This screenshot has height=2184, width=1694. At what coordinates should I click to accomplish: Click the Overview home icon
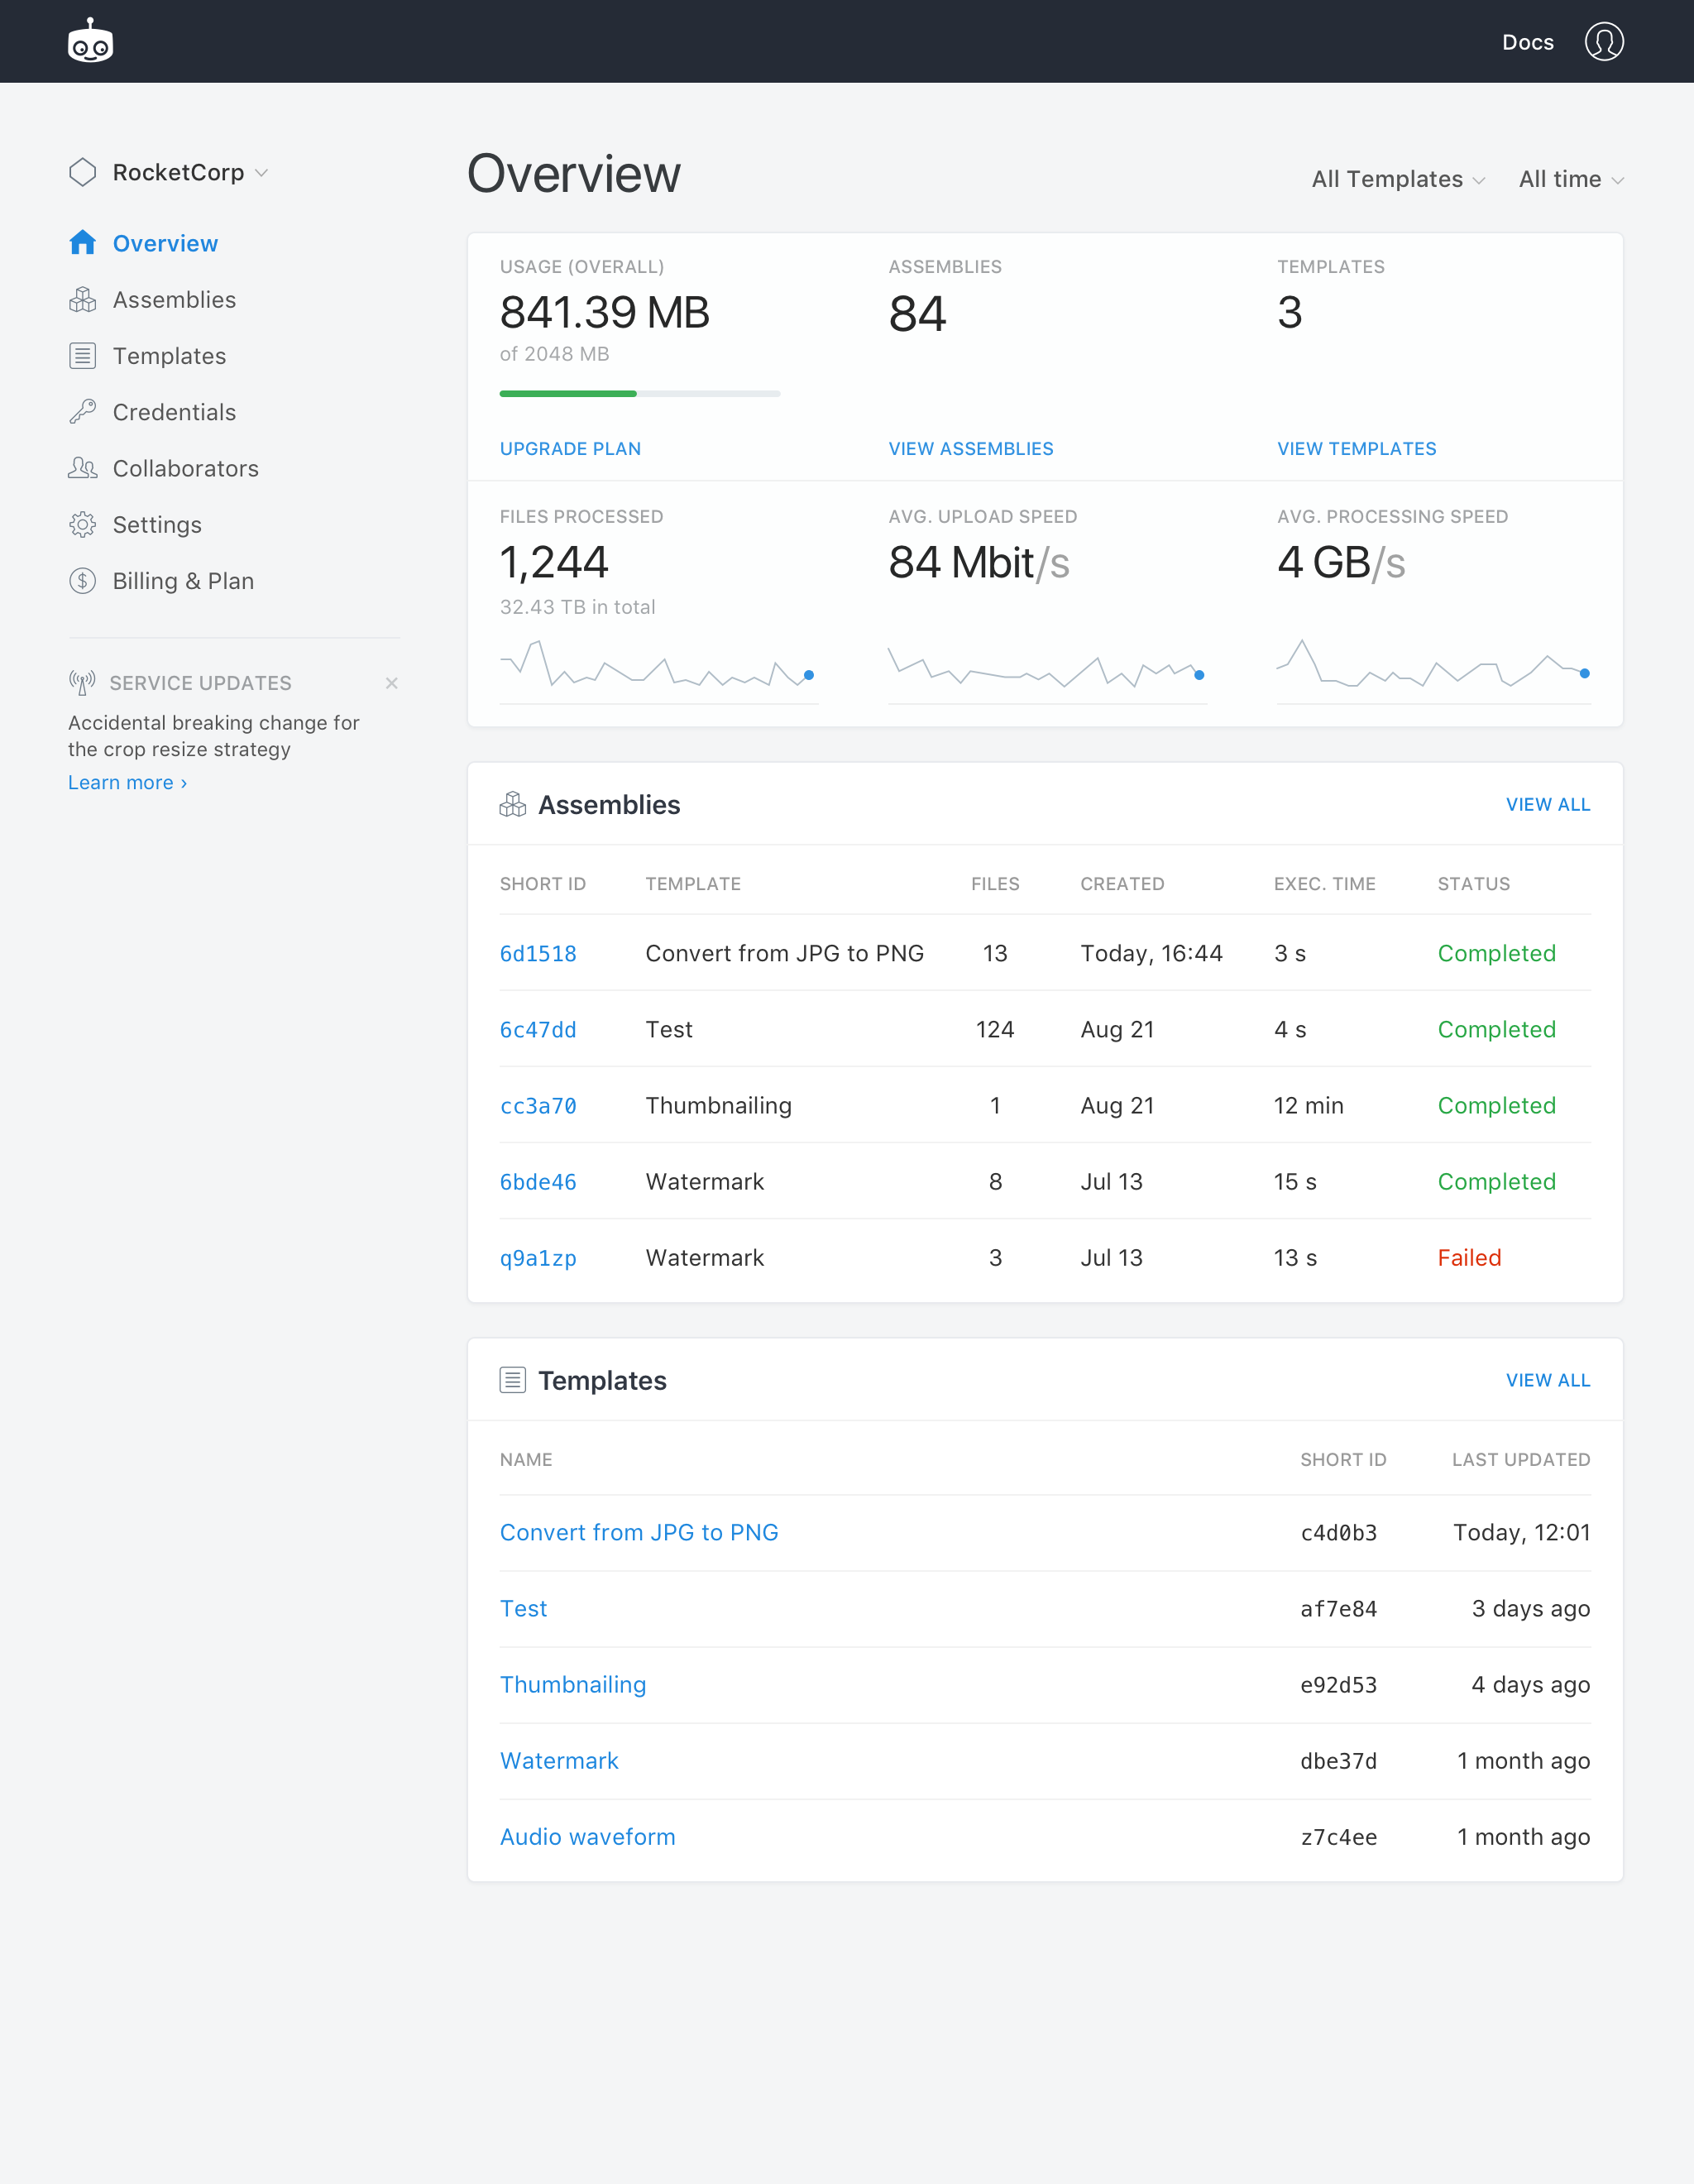pos(82,243)
